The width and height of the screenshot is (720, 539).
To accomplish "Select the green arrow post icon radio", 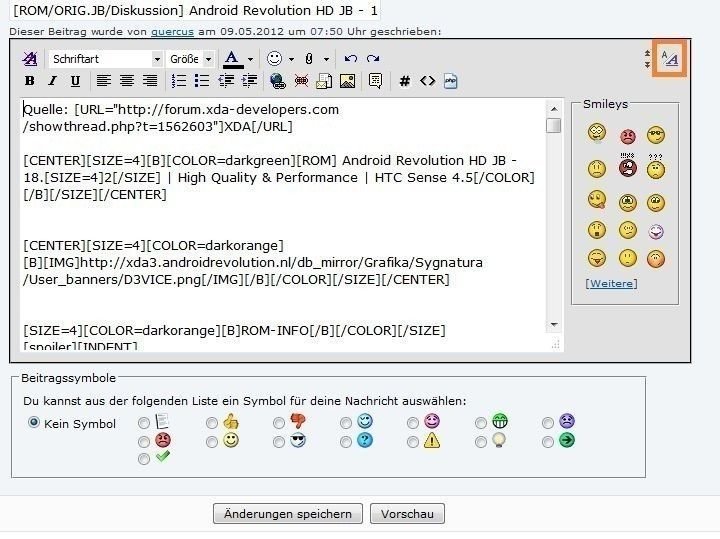I will [548, 442].
